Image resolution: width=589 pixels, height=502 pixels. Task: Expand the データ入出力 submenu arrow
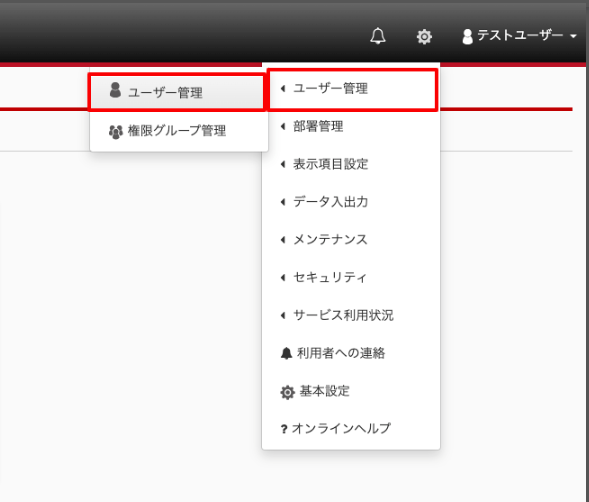point(283,202)
